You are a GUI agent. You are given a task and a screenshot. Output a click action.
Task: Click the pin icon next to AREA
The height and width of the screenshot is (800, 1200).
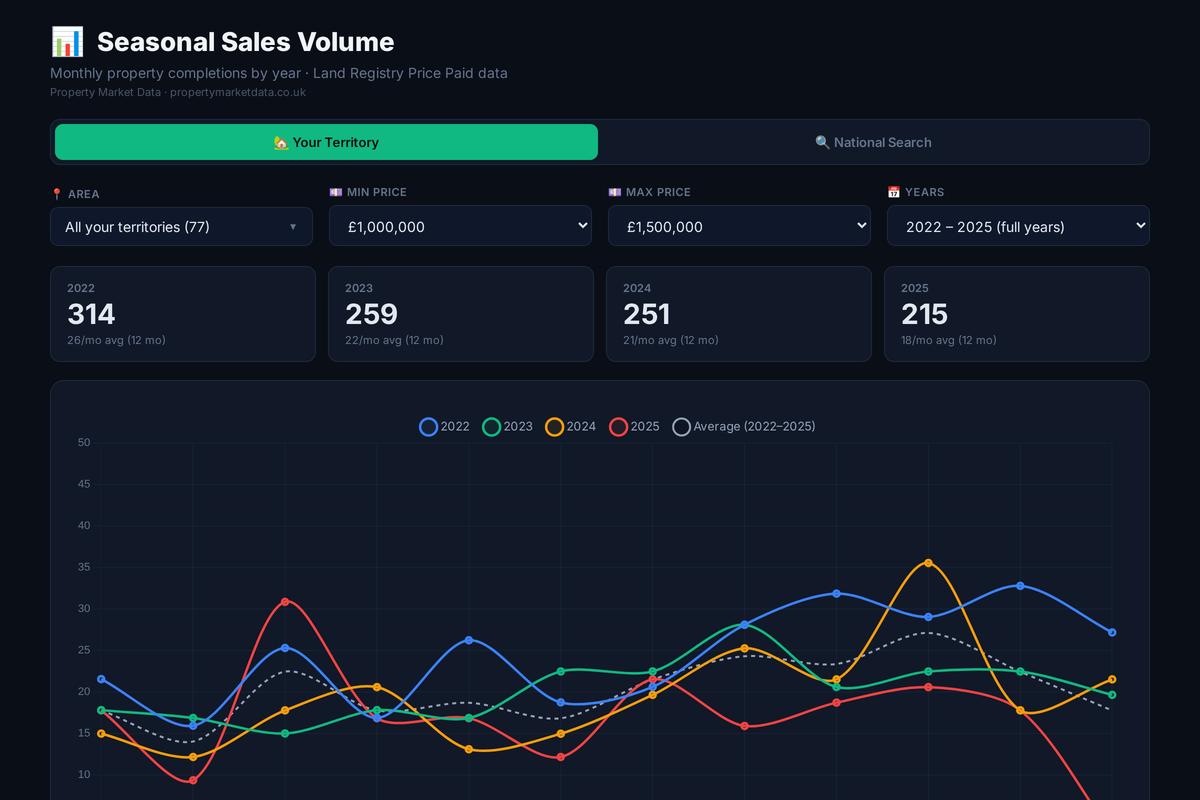pos(57,194)
